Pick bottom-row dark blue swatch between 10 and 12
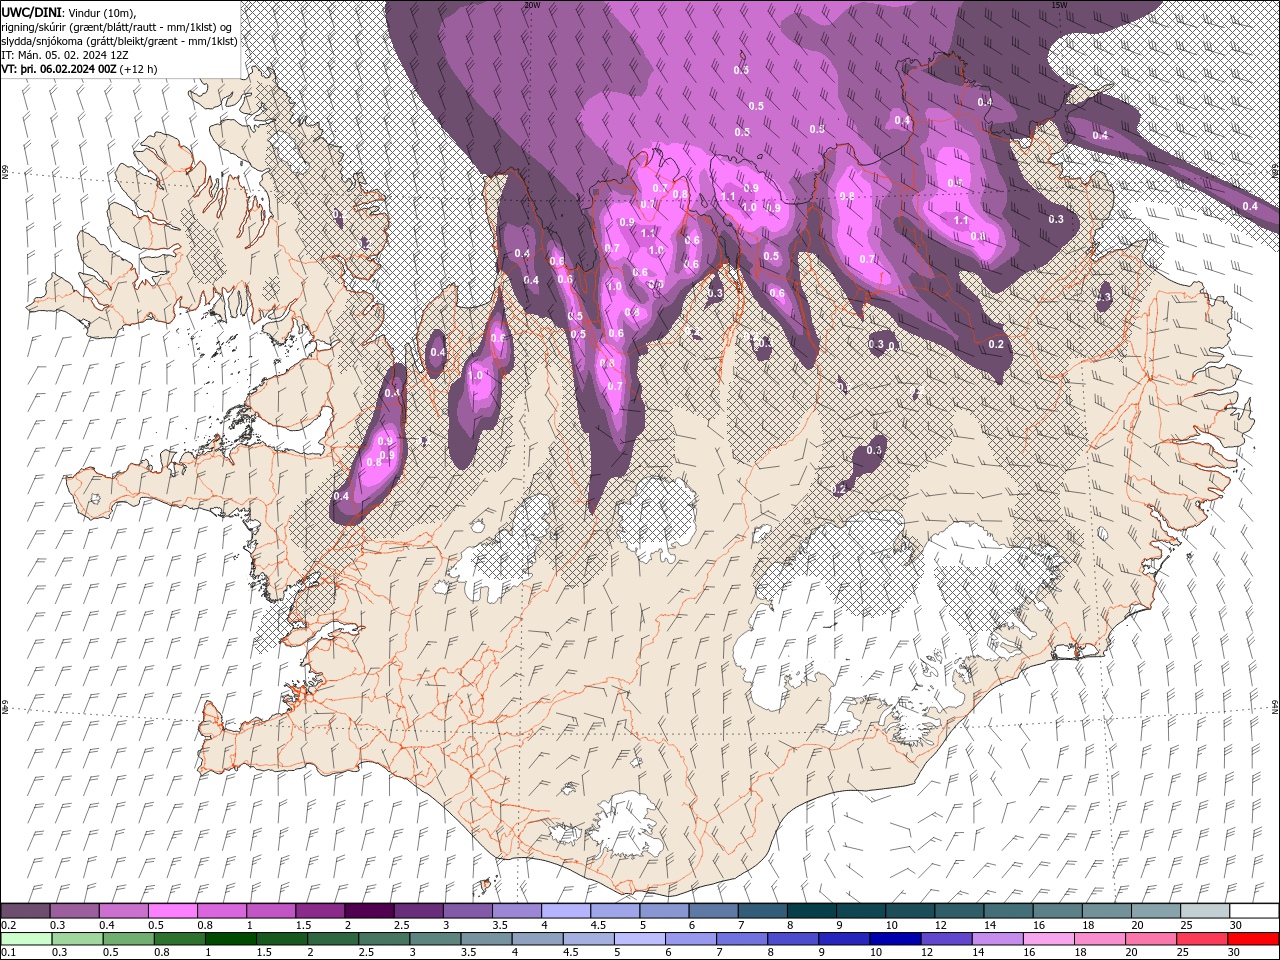 [895, 939]
